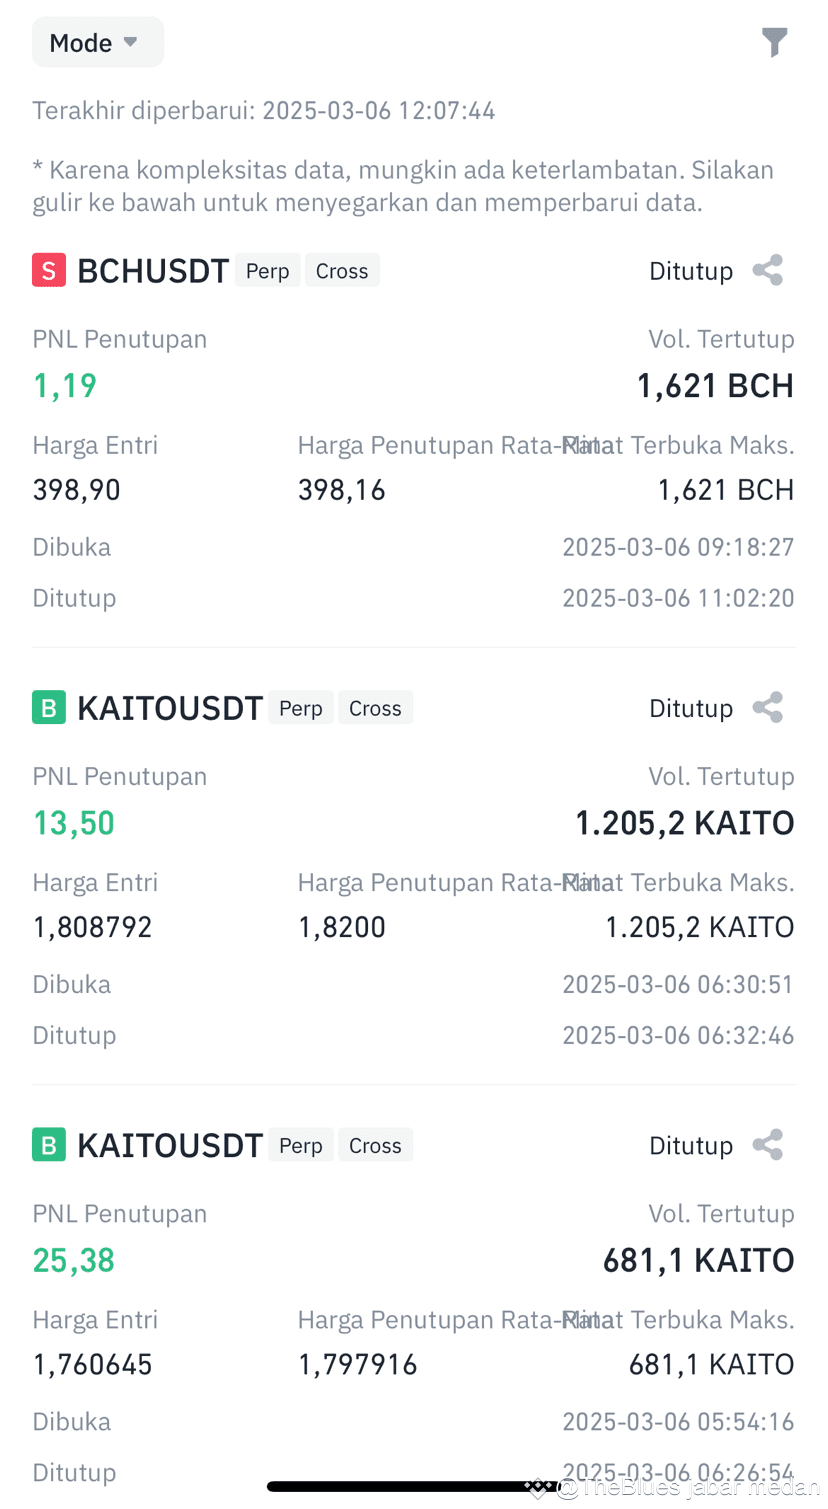Screen dimensions: 828x1509
Task: Open the BCHUSDT pair title
Action: point(153,271)
